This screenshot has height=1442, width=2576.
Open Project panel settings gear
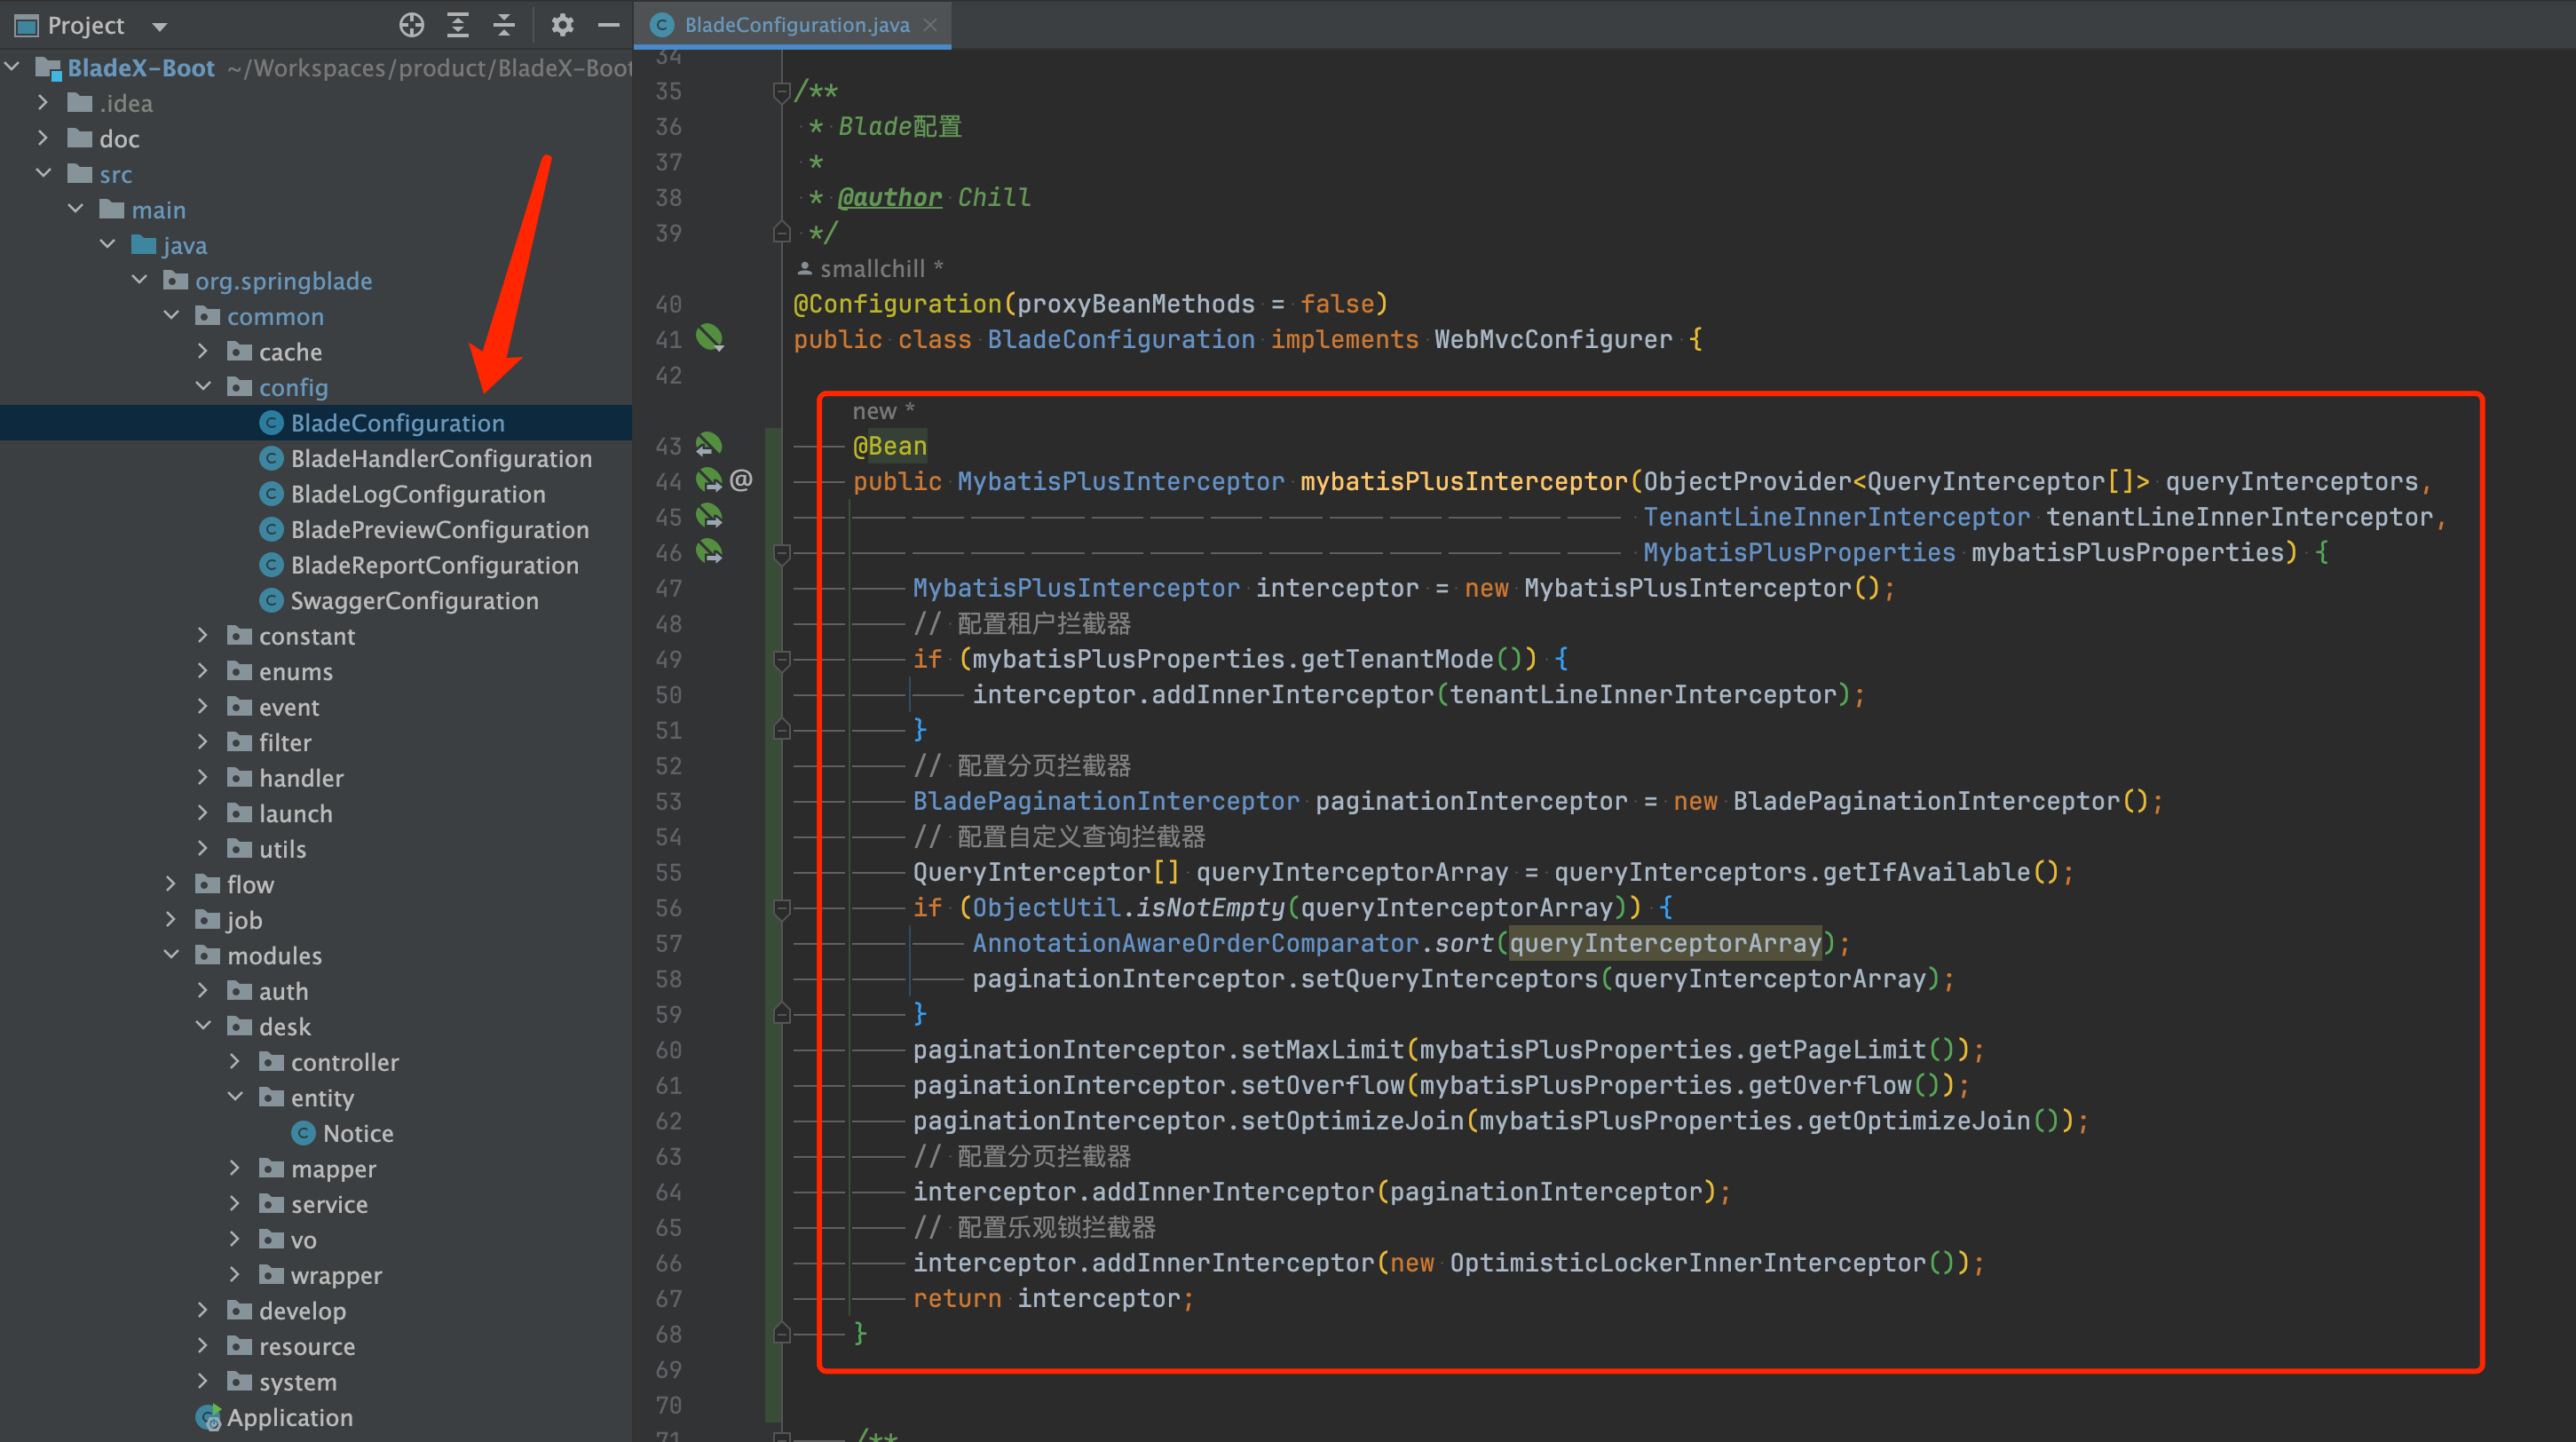click(562, 25)
